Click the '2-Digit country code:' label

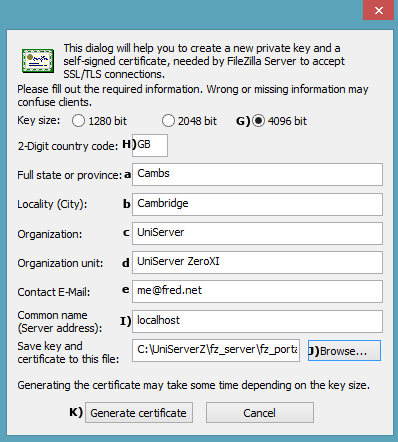coord(68,146)
